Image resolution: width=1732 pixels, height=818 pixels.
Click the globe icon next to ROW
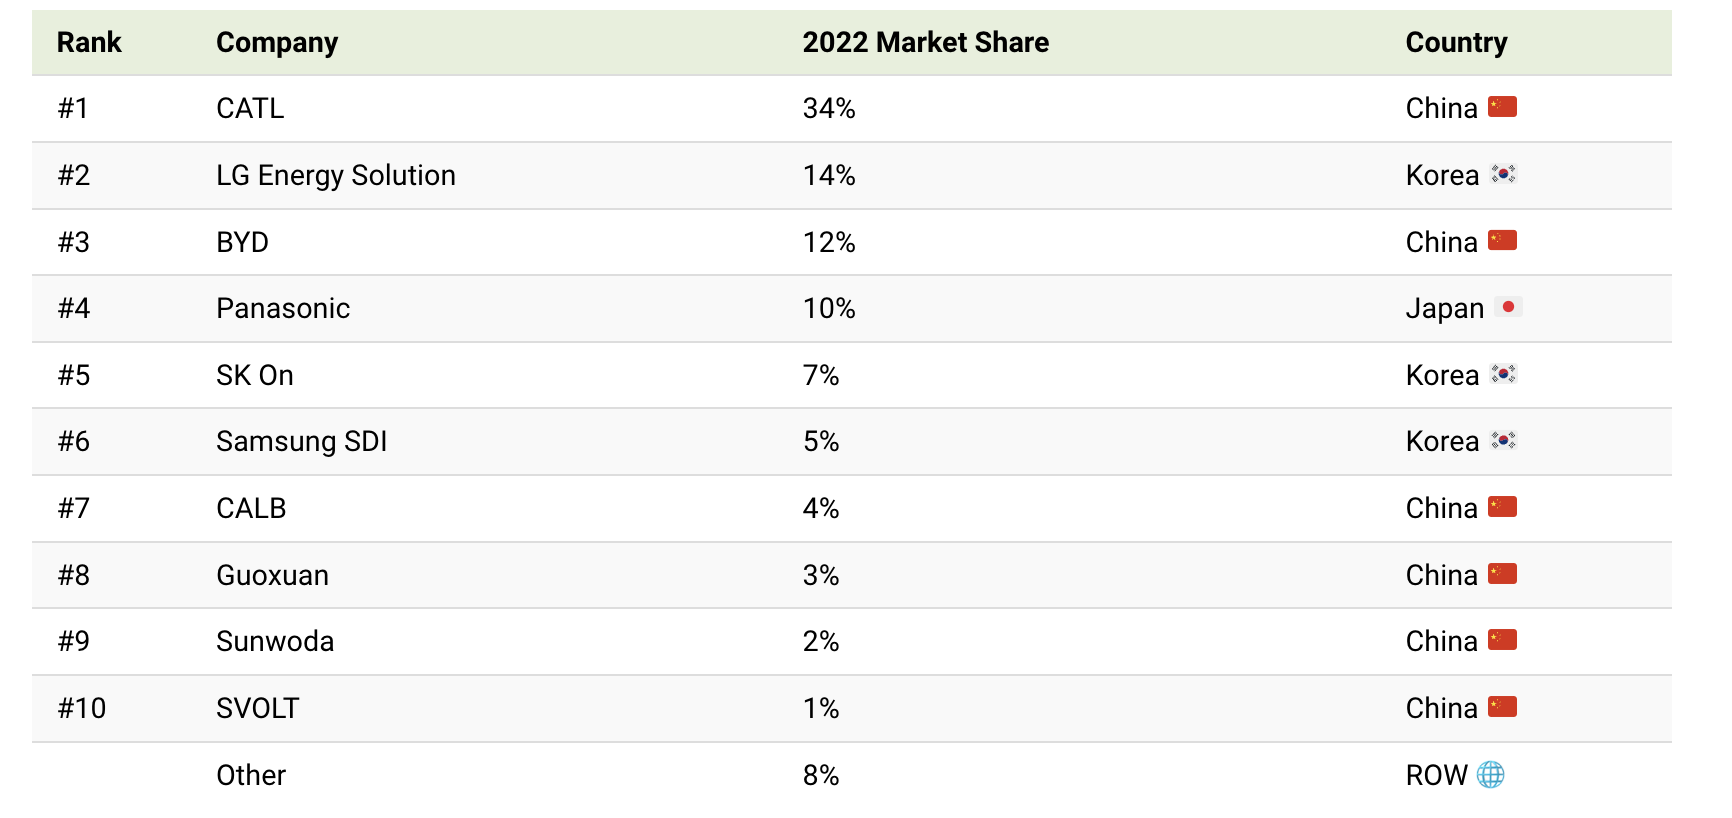[x=1490, y=775]
